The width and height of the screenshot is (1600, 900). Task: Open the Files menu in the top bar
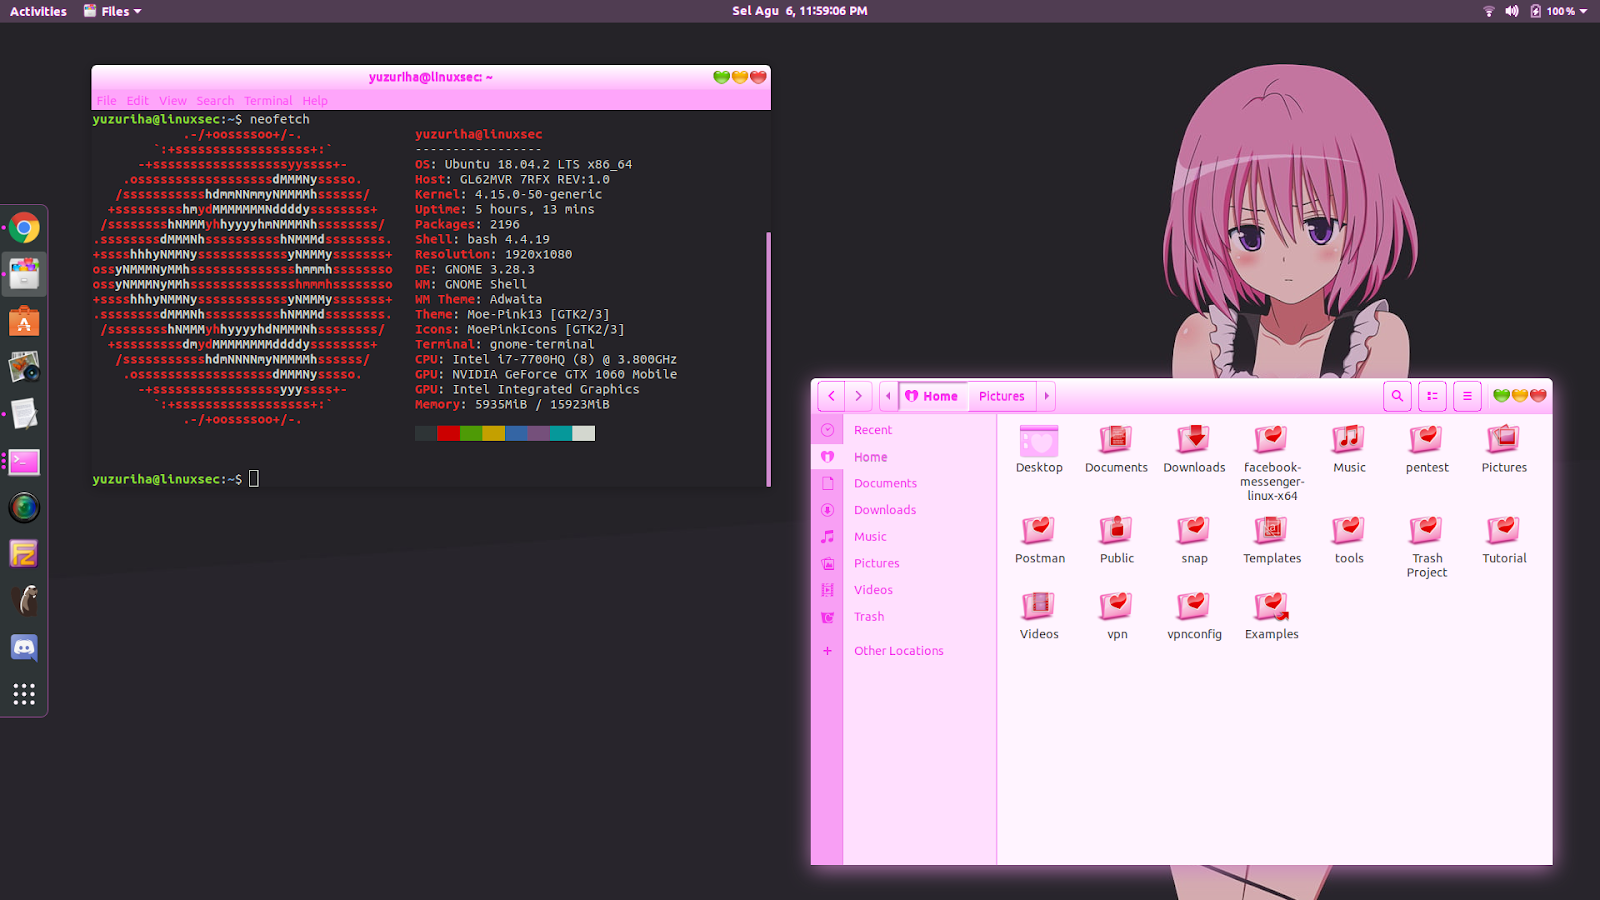coord(112,11)
